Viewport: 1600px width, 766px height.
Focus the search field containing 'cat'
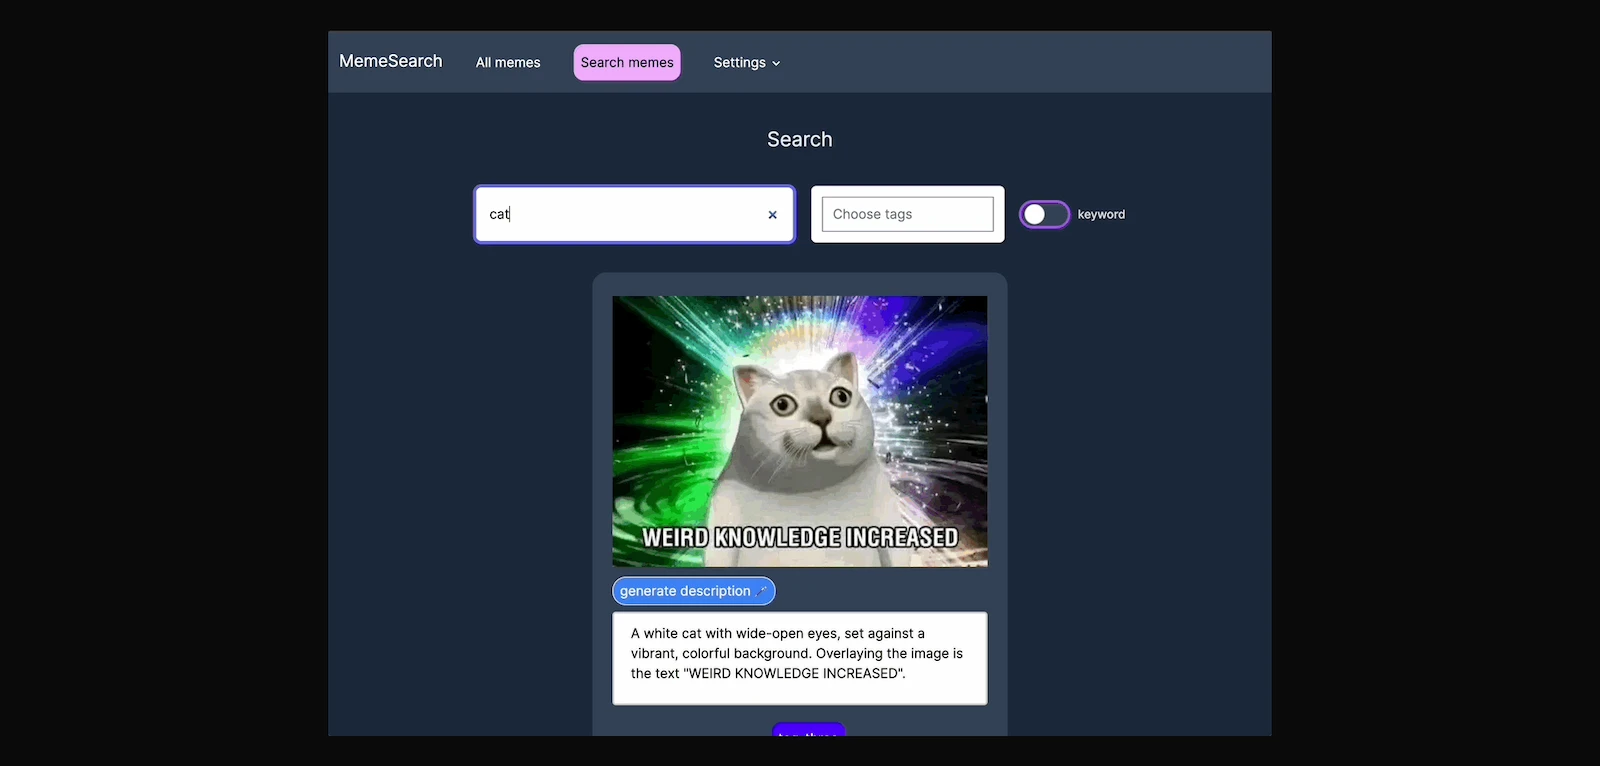[x=635, y=214]
